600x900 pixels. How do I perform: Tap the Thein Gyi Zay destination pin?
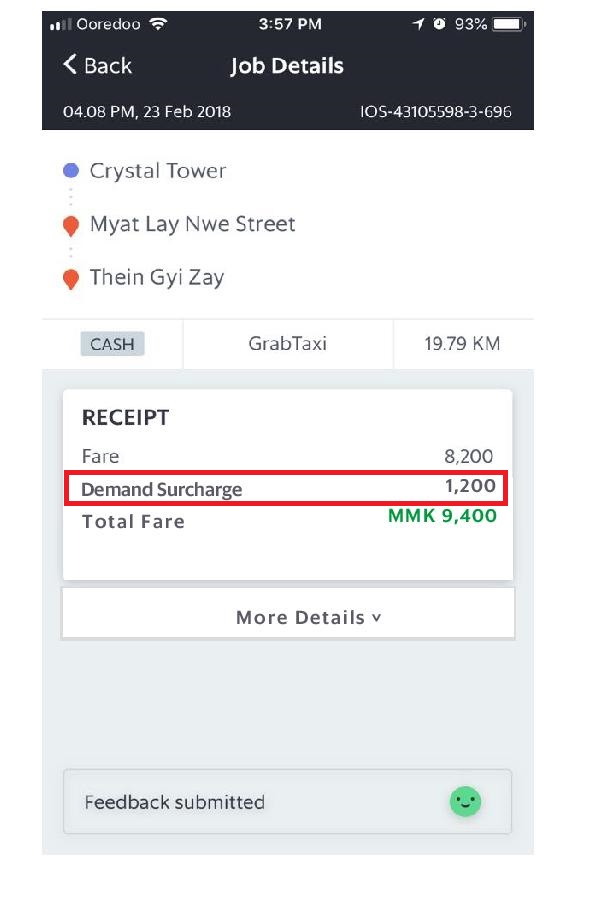(x=71, y=279)
